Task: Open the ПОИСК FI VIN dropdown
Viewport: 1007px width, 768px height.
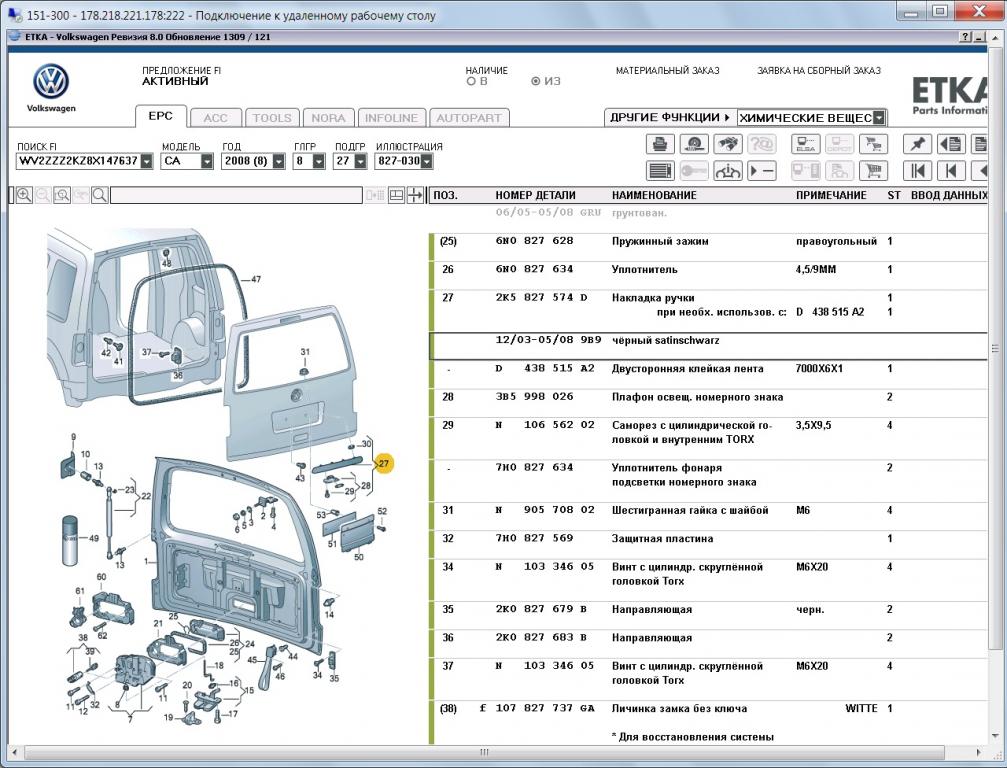Action: click(x=147, y=161)
